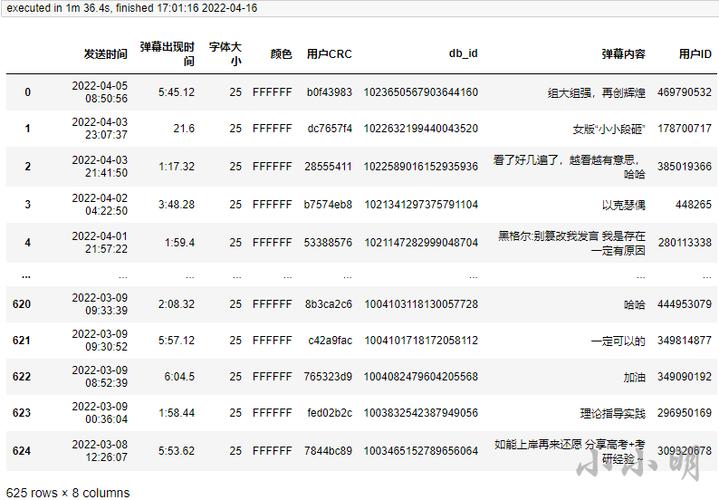Click send time 2022-03-09 09:33:39

[x=100, y=304]
